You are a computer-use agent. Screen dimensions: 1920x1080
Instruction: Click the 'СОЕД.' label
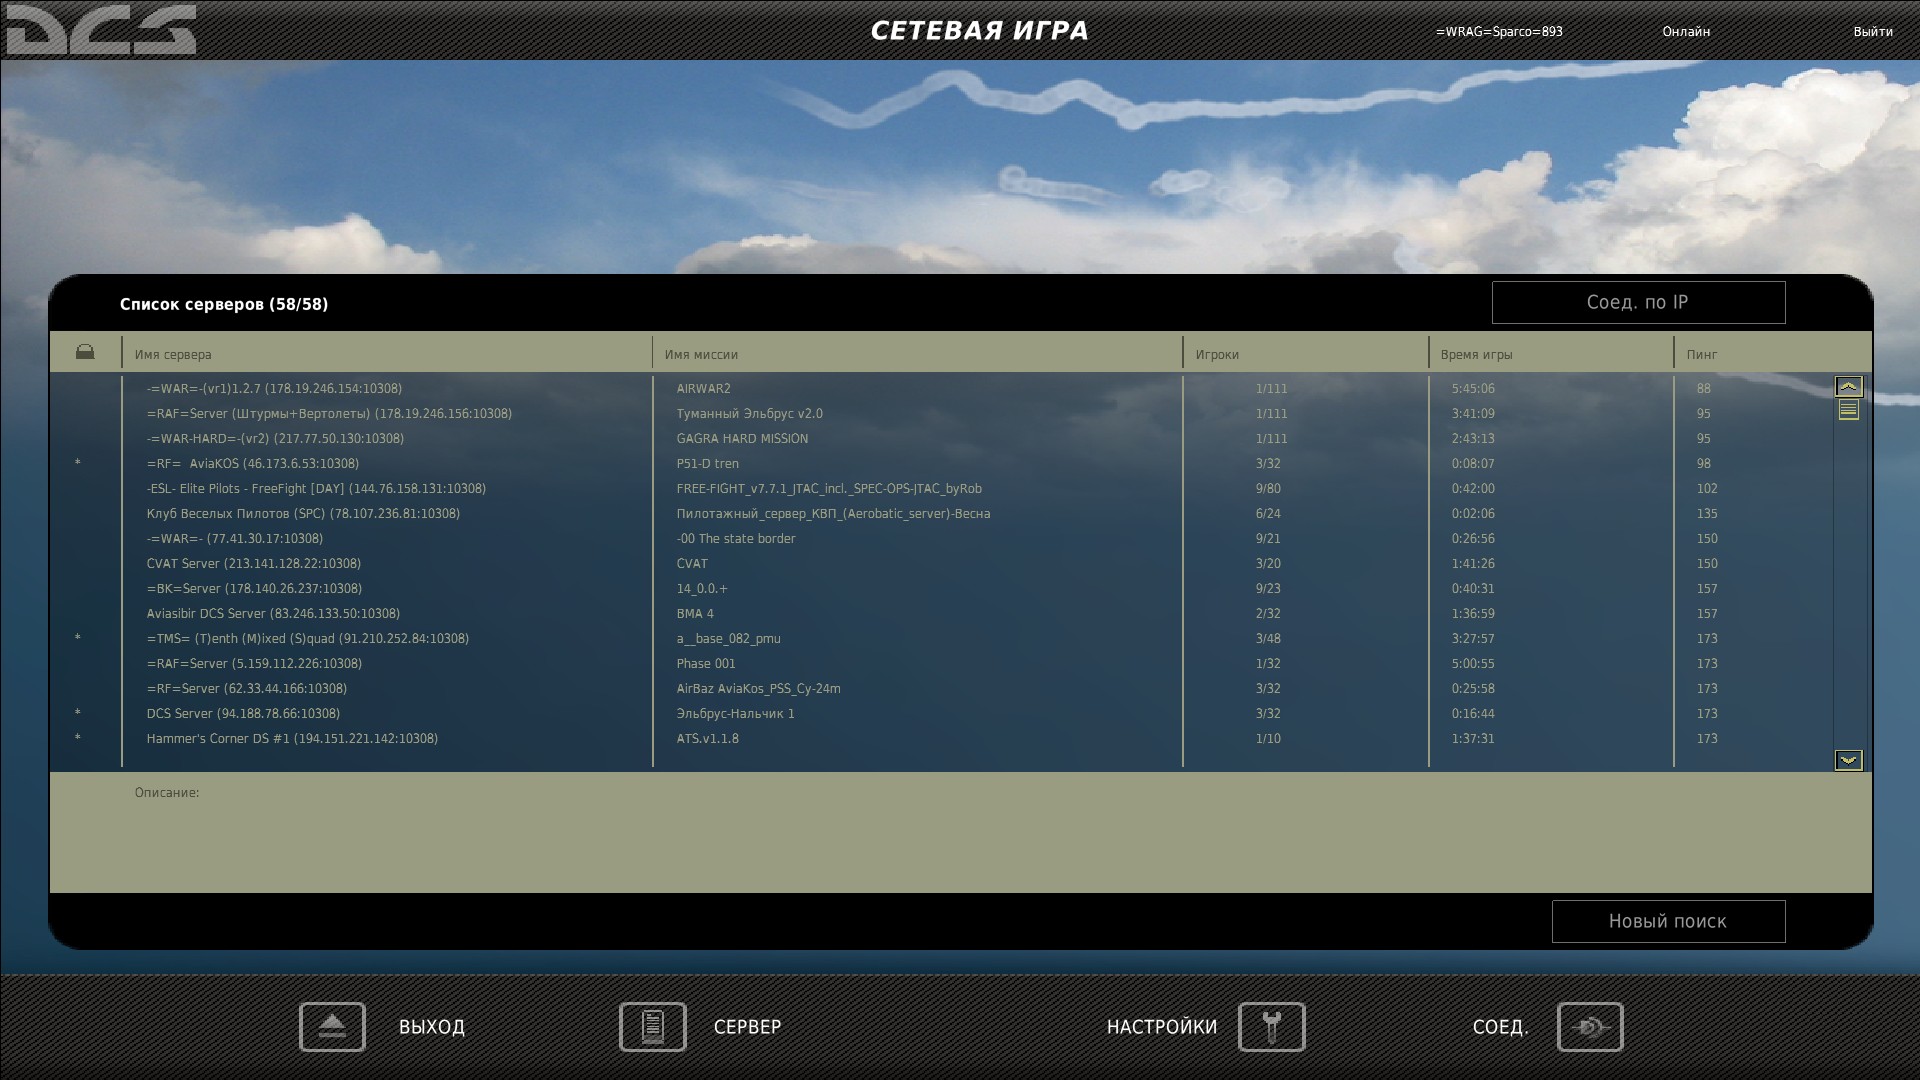1501,1027
